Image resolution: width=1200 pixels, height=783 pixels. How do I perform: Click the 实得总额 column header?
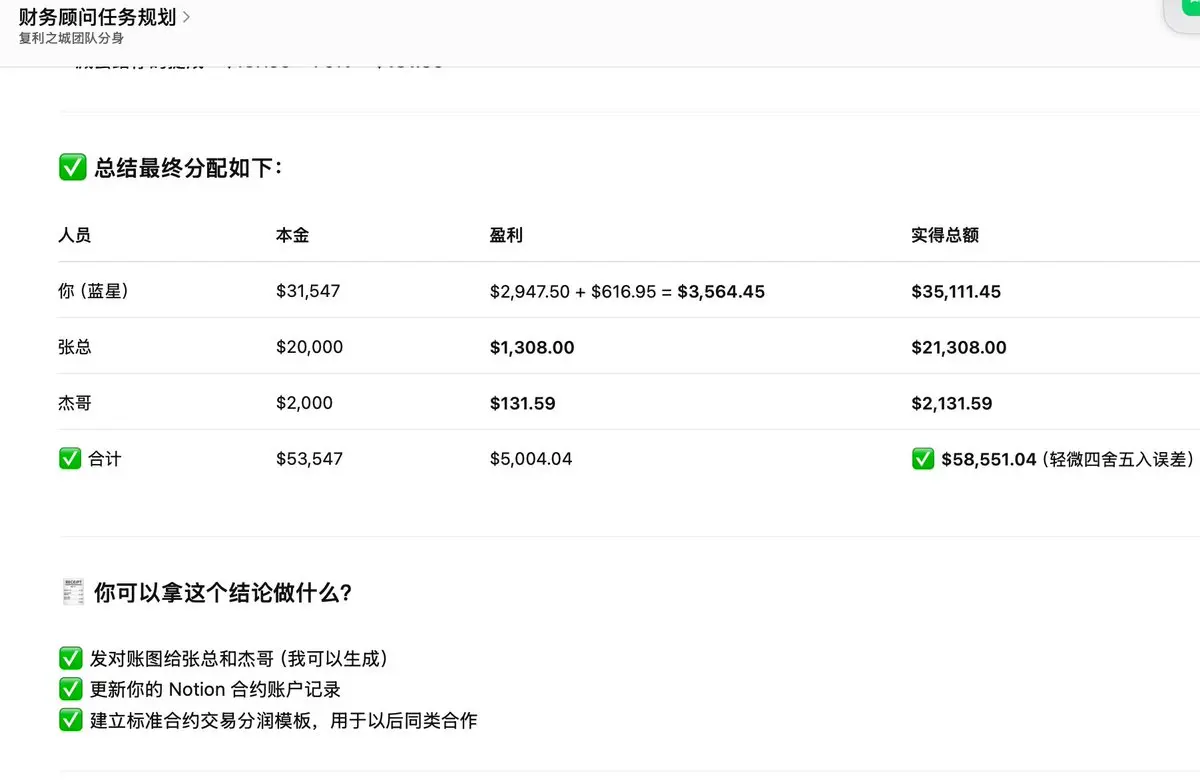[945, 236]
